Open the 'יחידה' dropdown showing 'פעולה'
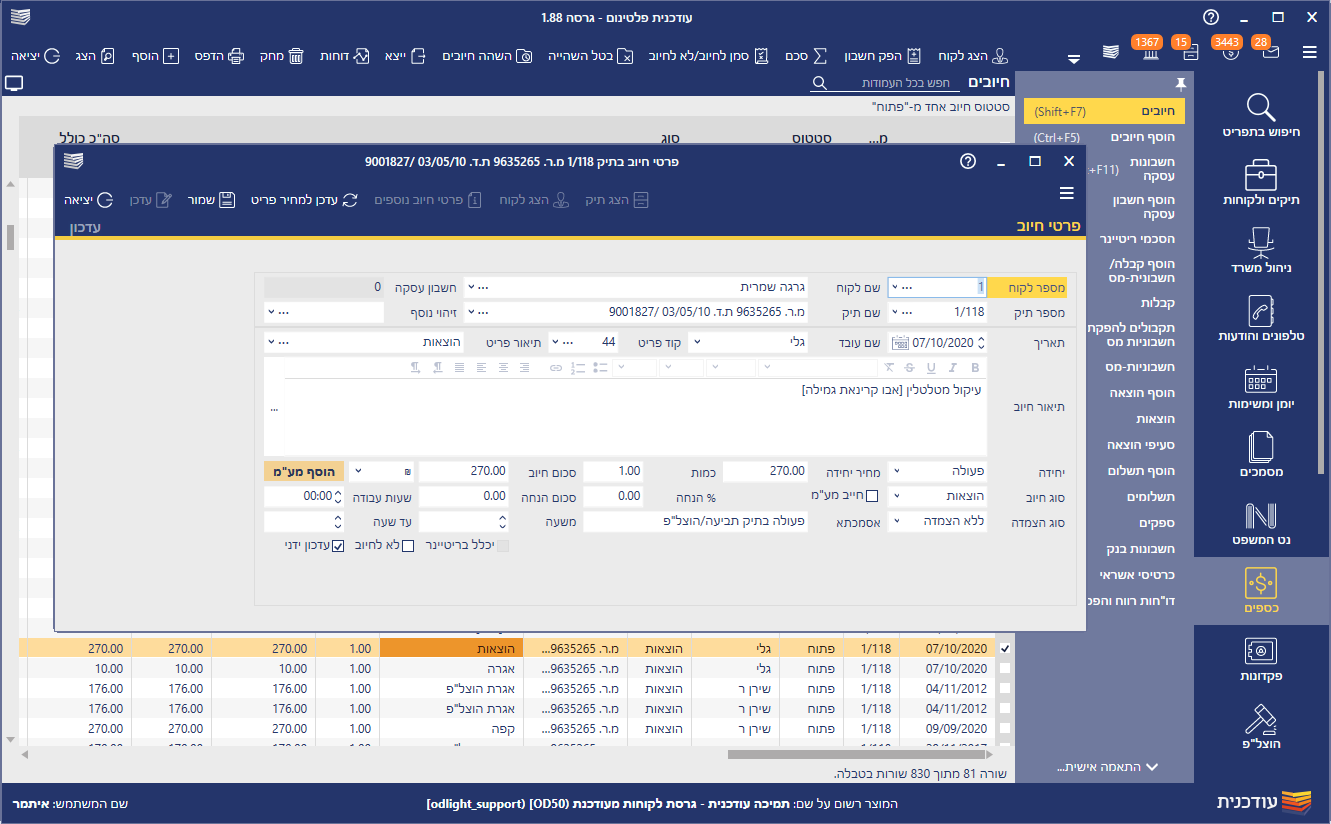The image size is (1331, 824). 895,471
